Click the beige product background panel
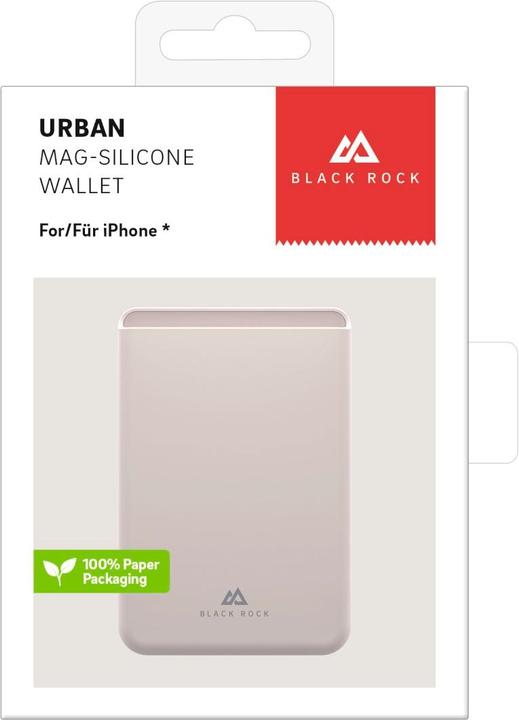This screenshot has height=720, width=519. 234,482
